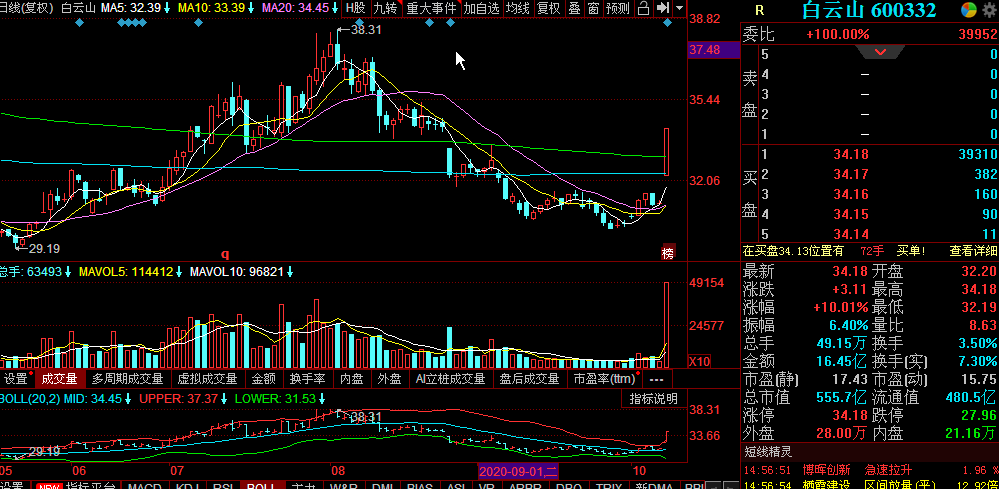The height and width of the screenshot is (489, 999).
Task: Add stock via 加自选
Action: coord(482,8)
